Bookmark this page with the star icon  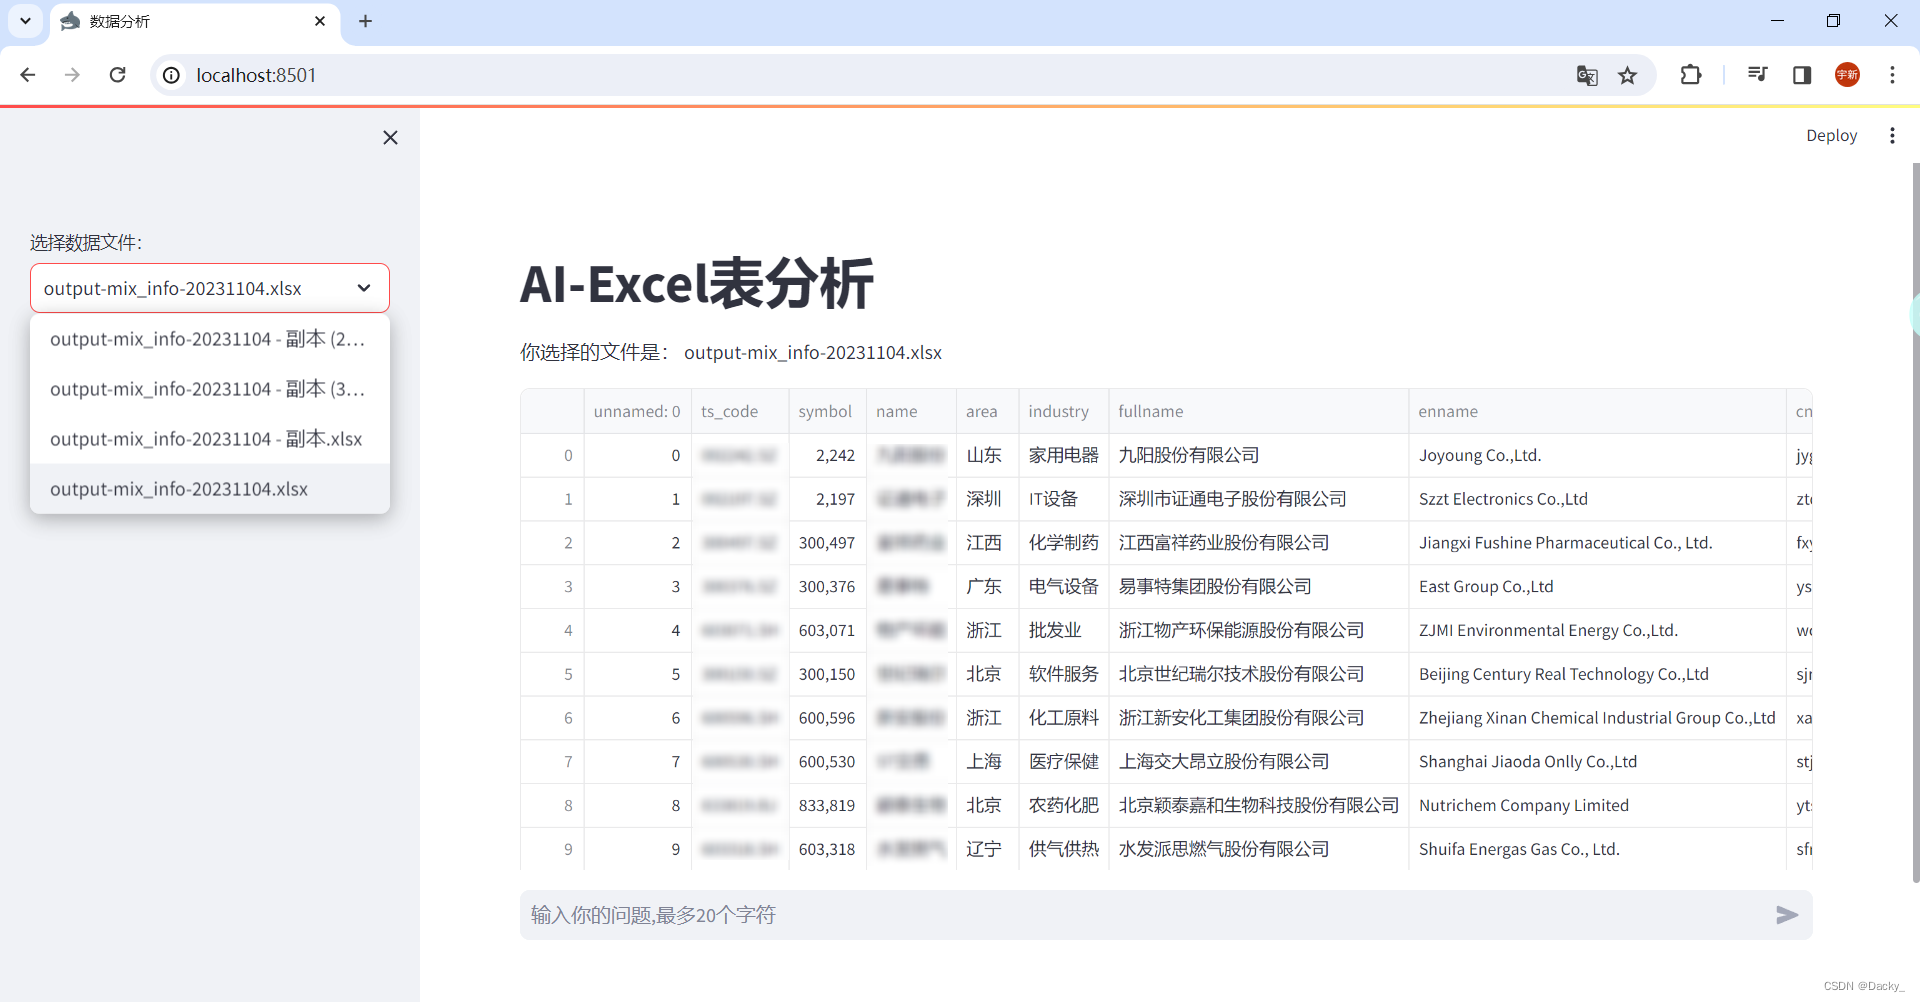pos(1629,75)
